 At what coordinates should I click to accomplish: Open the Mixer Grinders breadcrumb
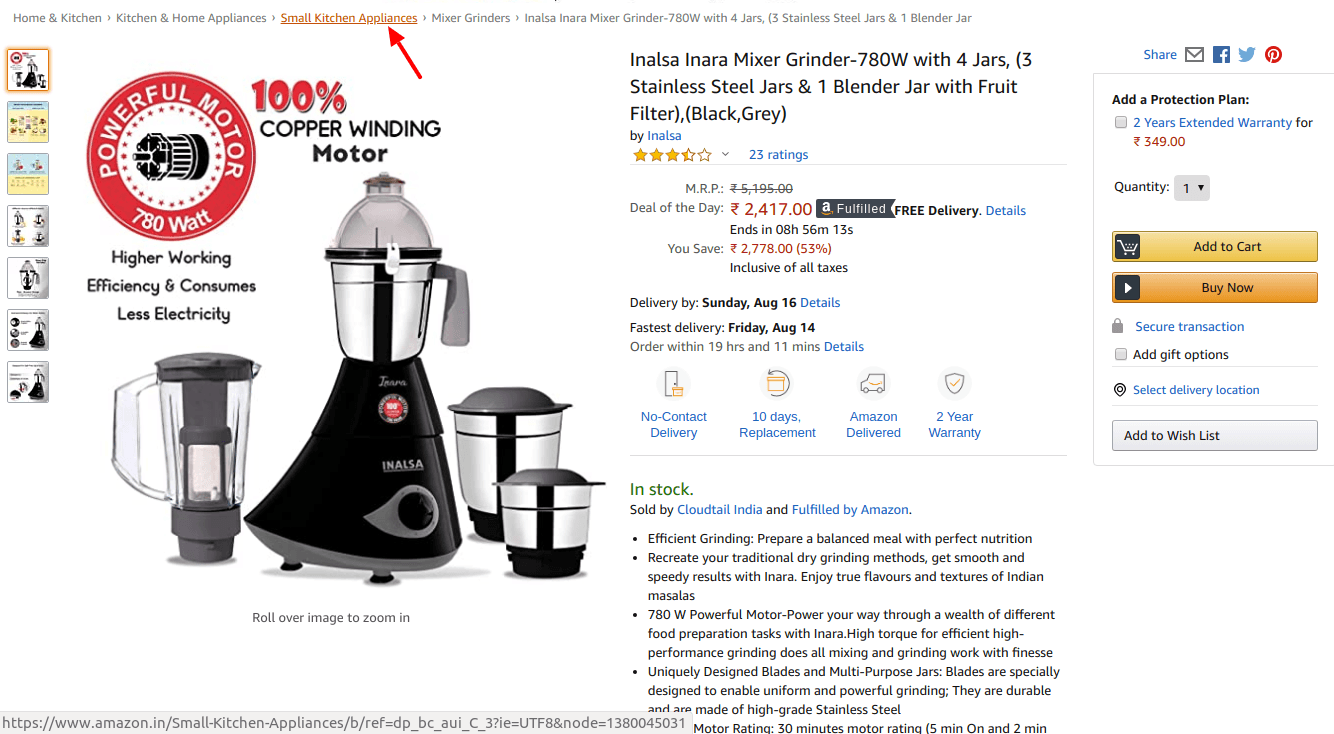(471, 18)
